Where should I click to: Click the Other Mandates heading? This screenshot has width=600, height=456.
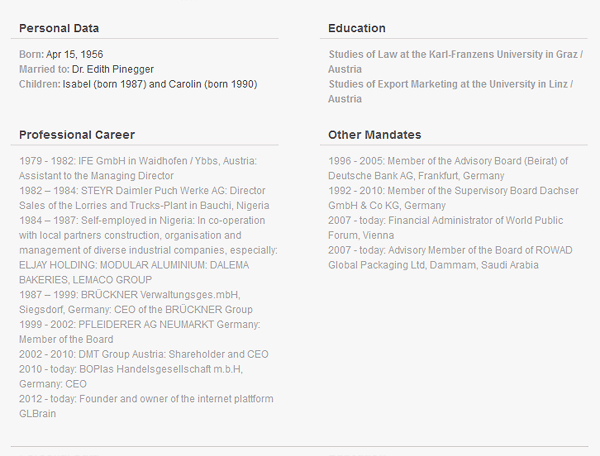tap(375, 135)
